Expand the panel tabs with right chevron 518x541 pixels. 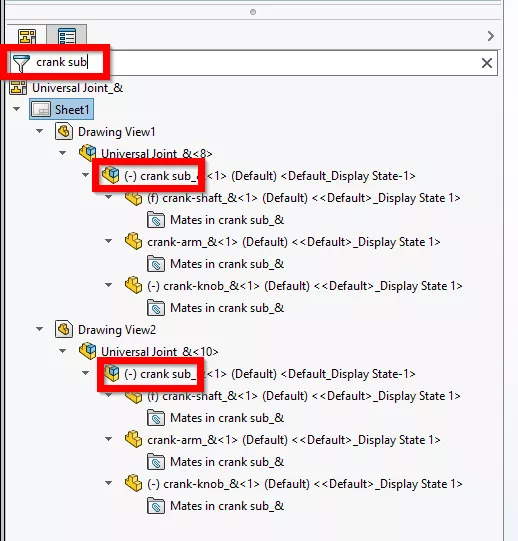pos(491,36)
